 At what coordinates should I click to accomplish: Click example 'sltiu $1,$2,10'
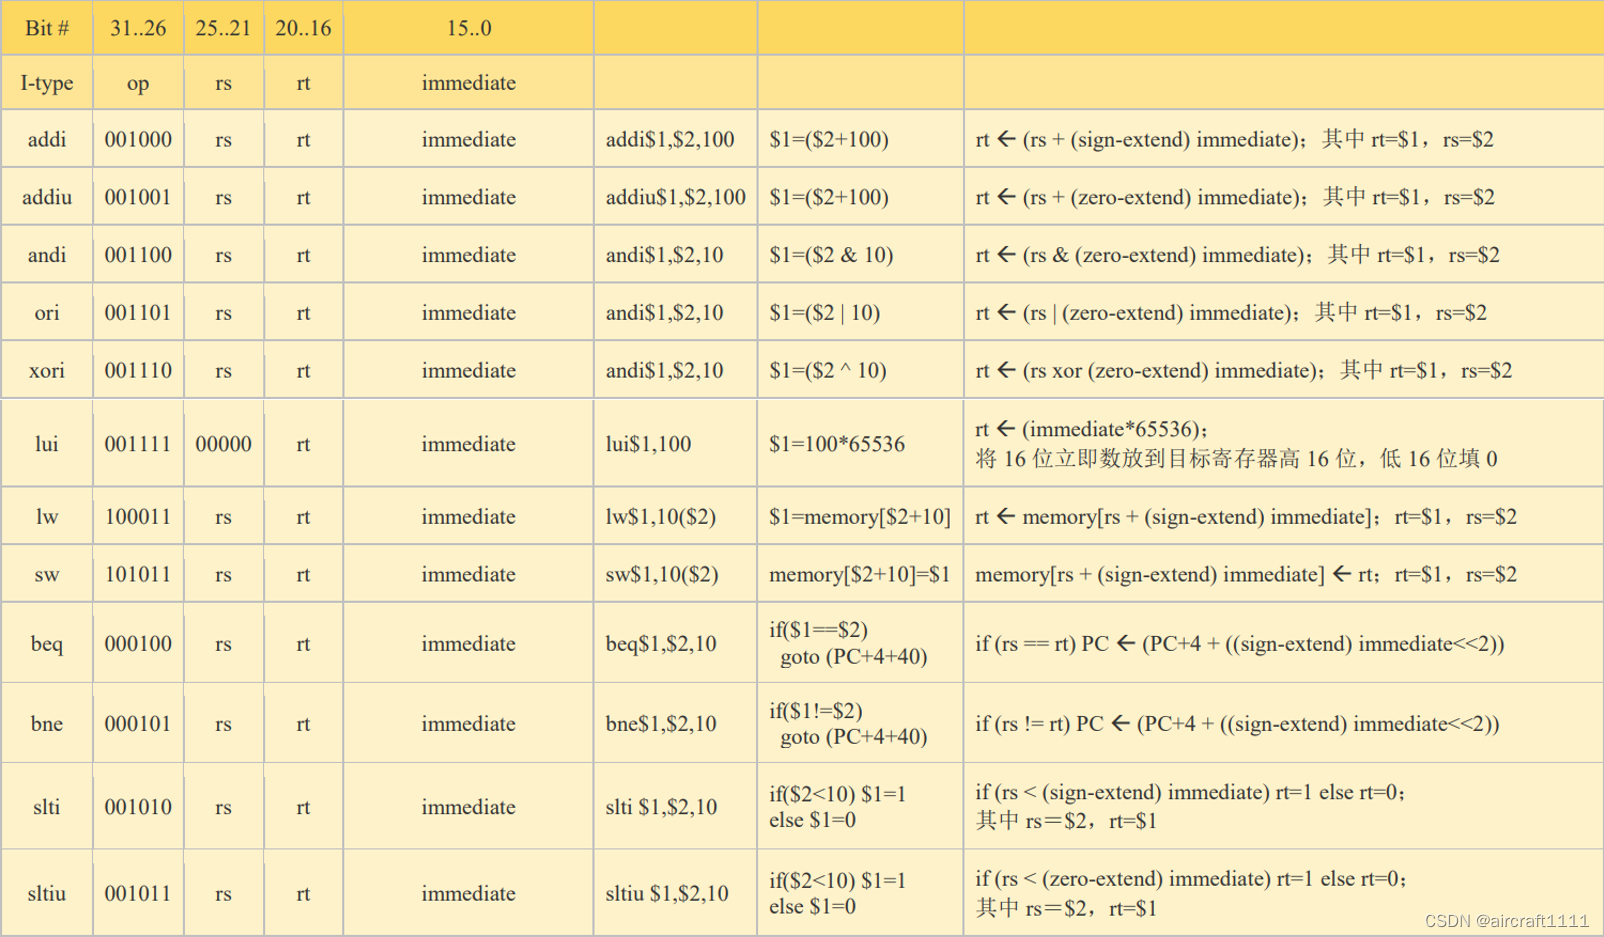[667, 894]
